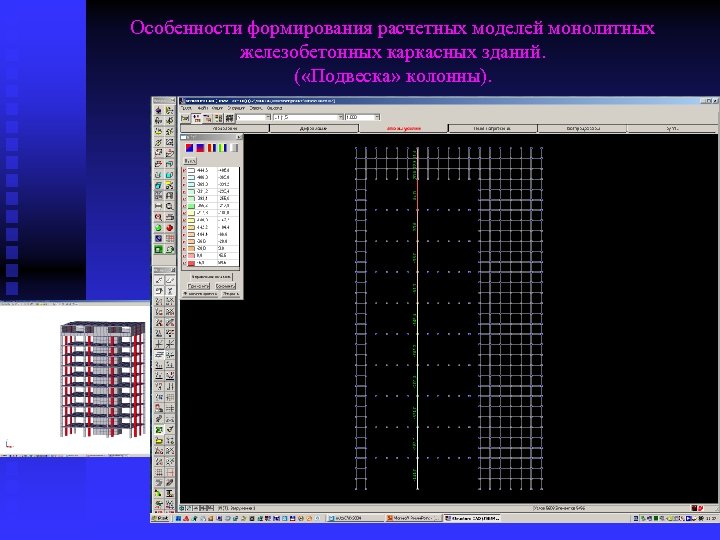Viewport: 720px width, 540px height.
Task: Select the magnifying glass zoom tool
Action: point(170,207)
